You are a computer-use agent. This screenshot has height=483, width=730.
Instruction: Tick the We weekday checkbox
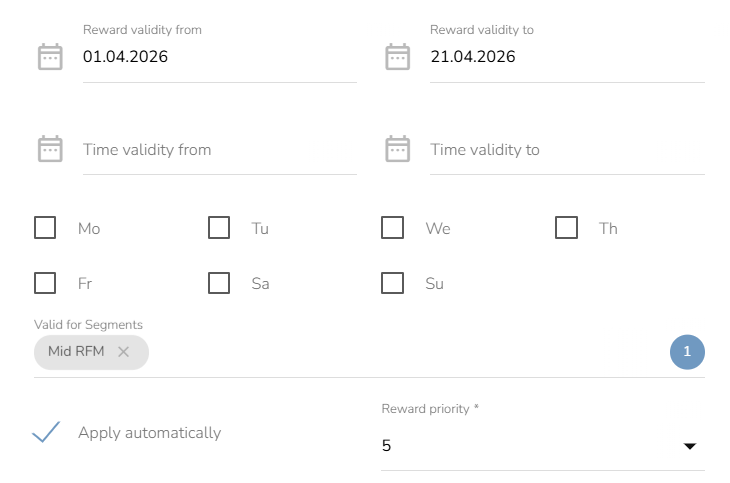tap(392, 227)
